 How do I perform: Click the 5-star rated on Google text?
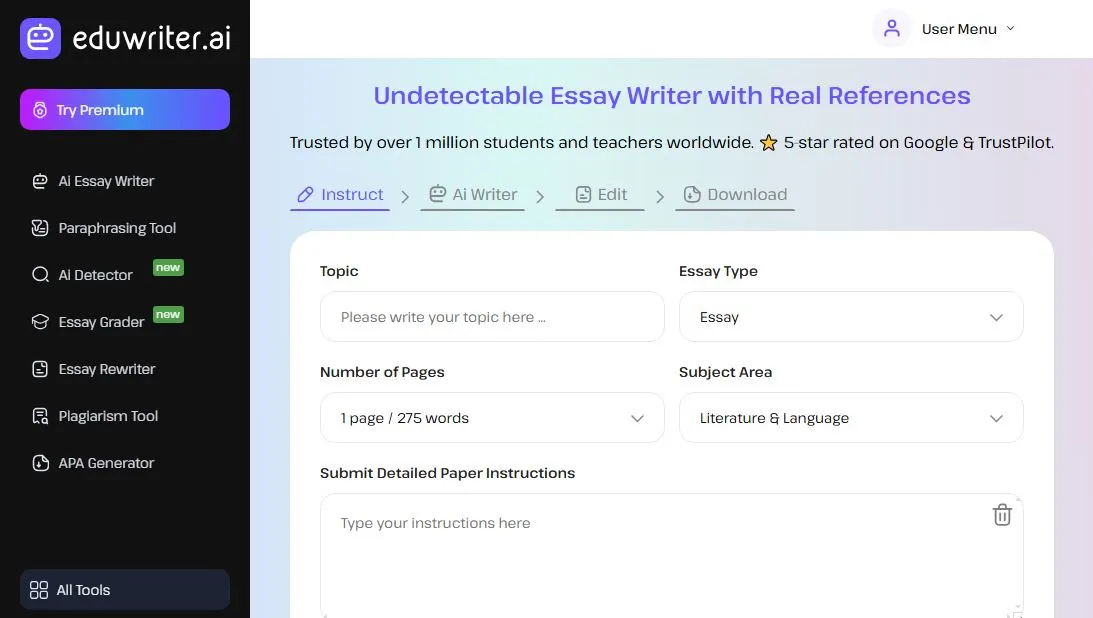pyautogui.click(x=918, y=143)
